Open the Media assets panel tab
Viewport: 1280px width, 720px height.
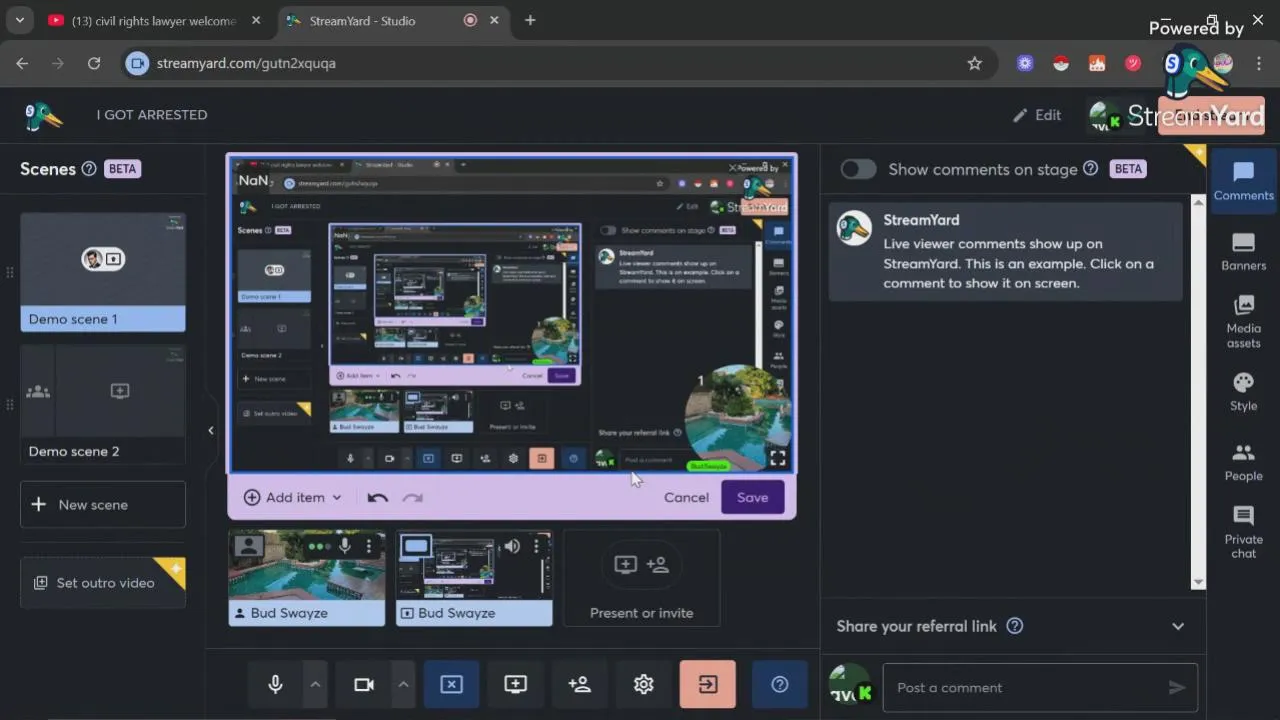tap(1243, 322)
